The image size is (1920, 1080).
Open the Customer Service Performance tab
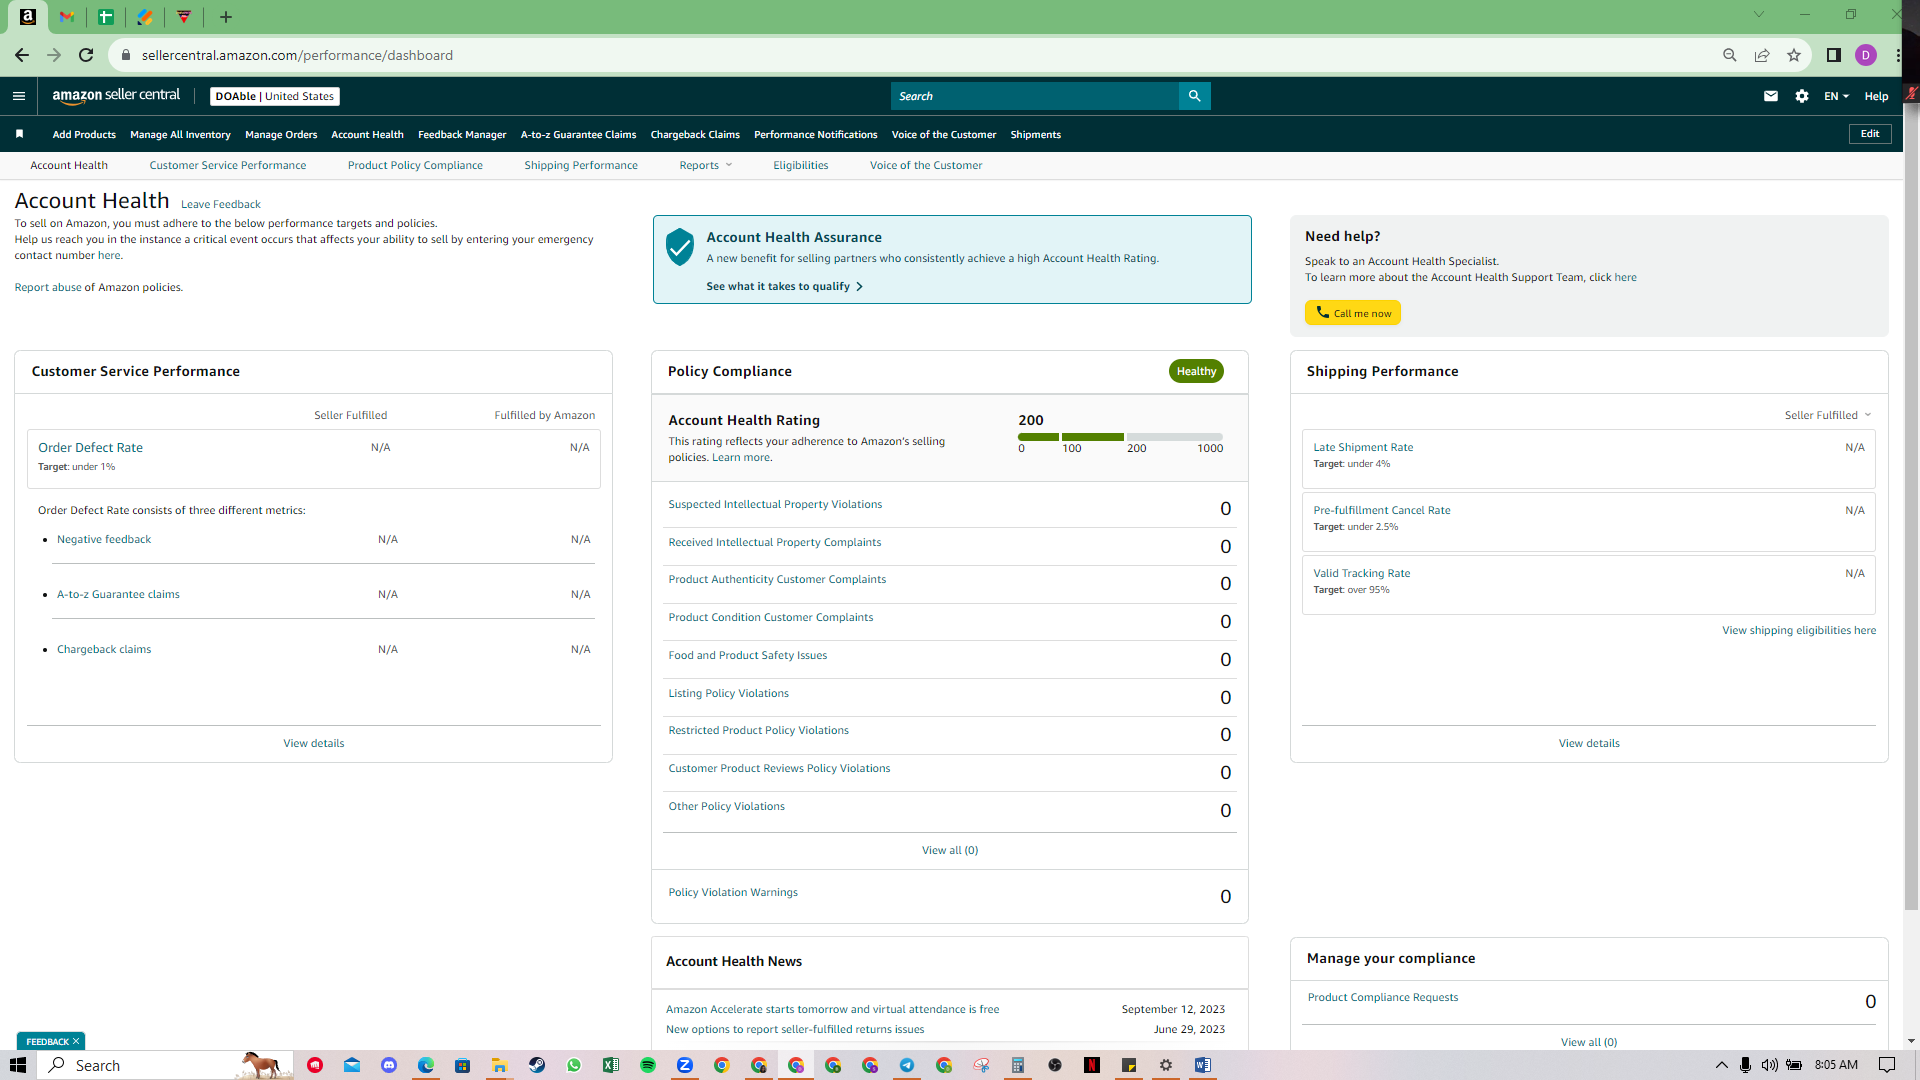pyautogui.click(x=228, y=165)
